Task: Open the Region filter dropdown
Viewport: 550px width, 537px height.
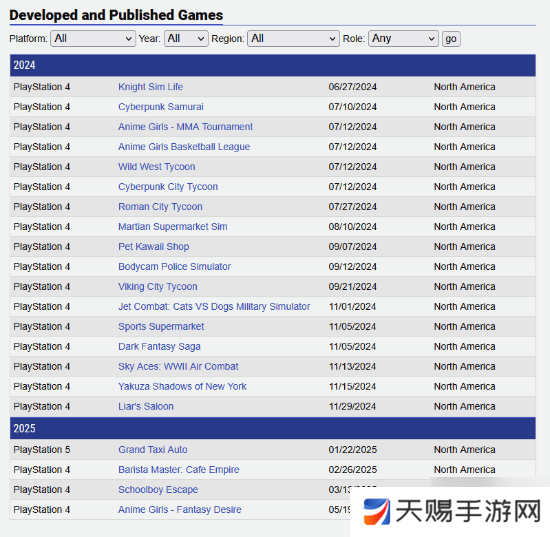Action: [x=293, y=39]
